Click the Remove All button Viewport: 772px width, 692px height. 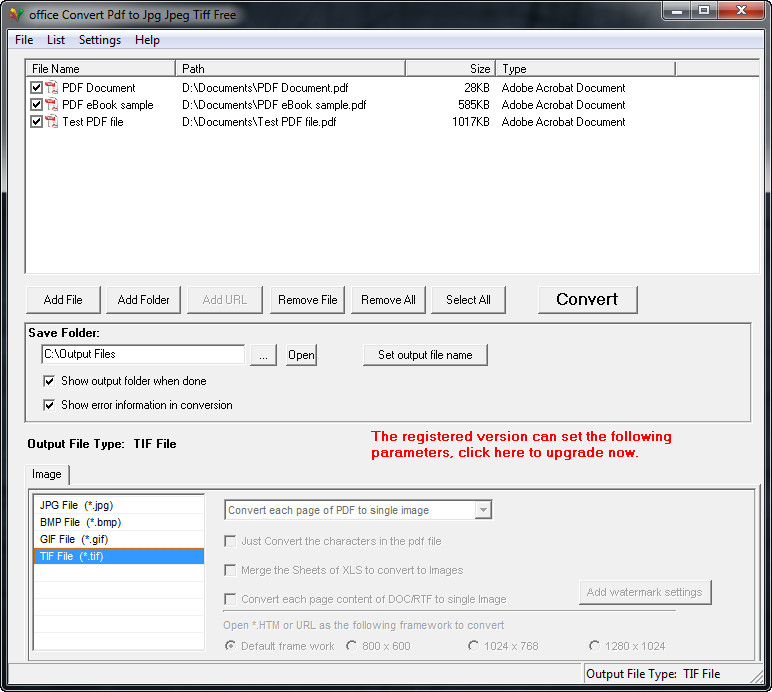[x=388, y=300]
